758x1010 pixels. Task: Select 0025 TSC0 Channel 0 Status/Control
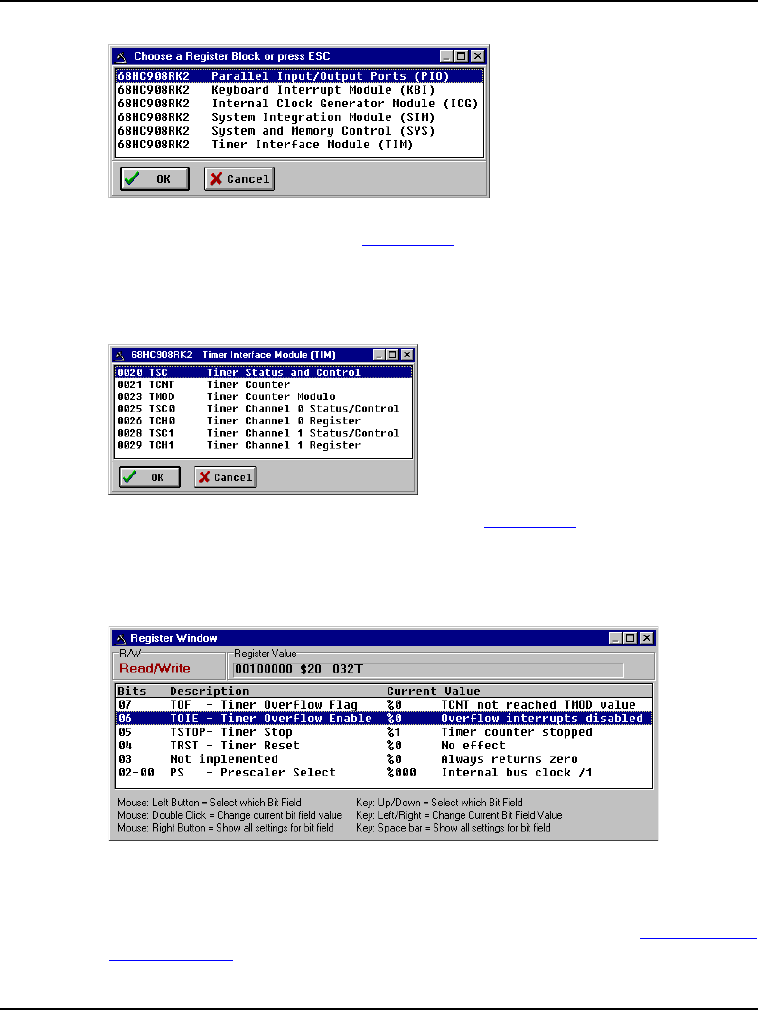coord(263,409)
